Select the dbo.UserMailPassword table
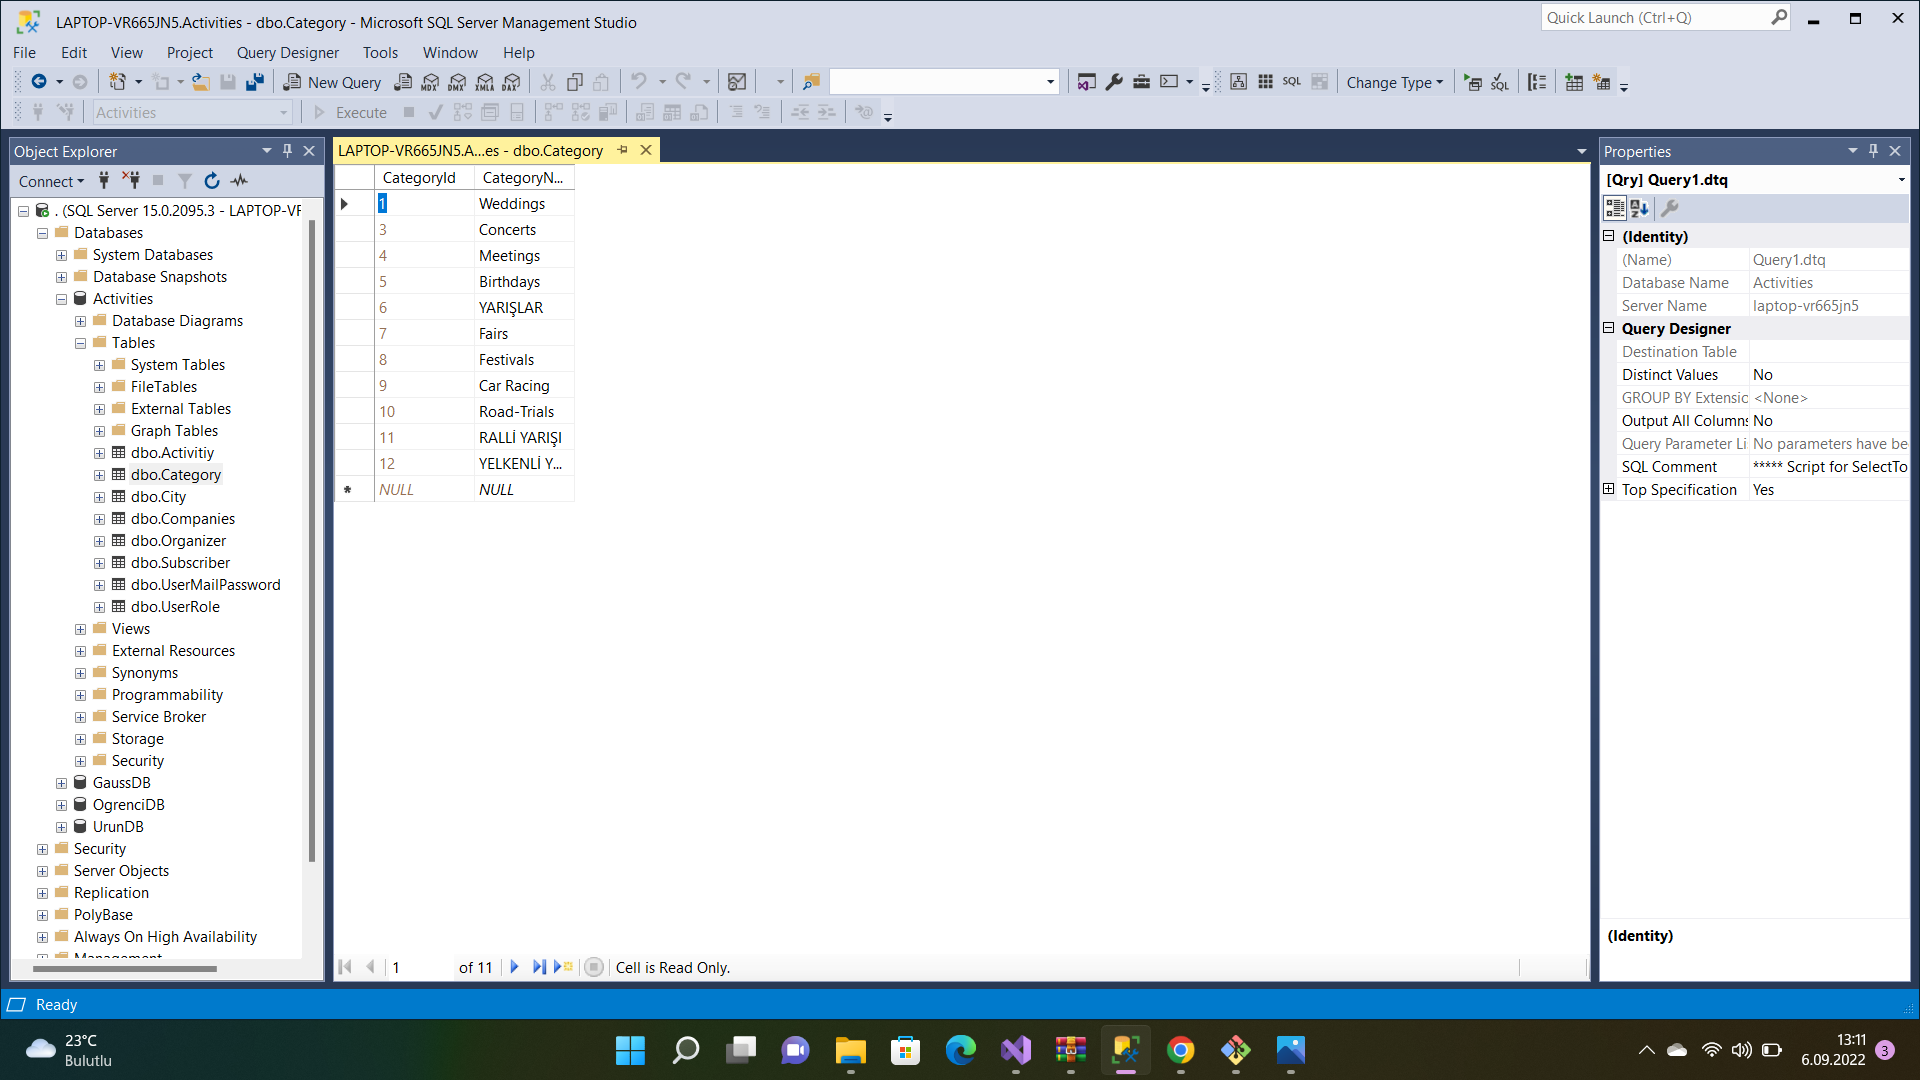Screen dimensions: 1920x1080 205,585
